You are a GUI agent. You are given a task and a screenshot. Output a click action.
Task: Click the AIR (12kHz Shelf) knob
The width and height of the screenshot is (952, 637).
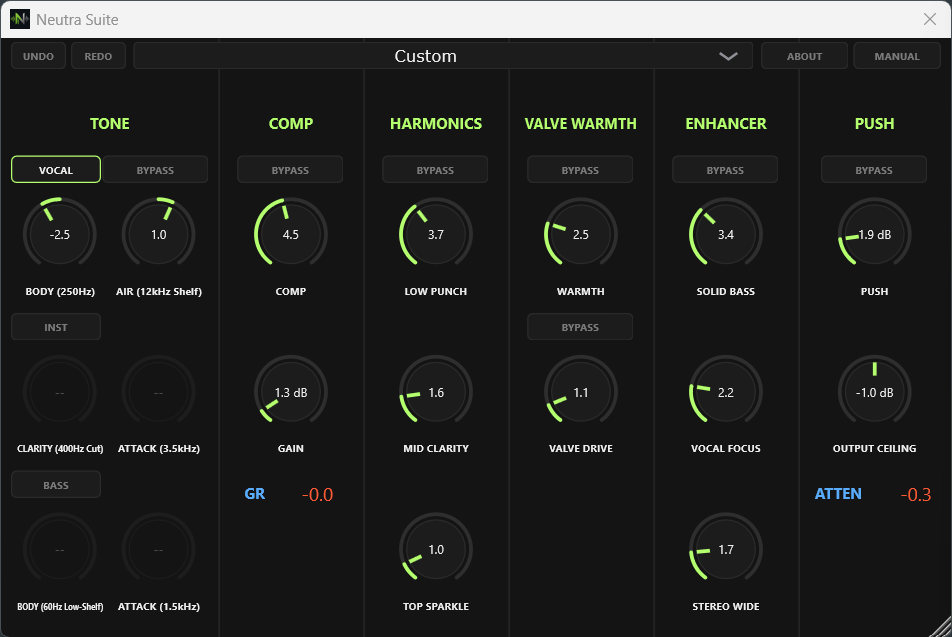pos(158,234)
